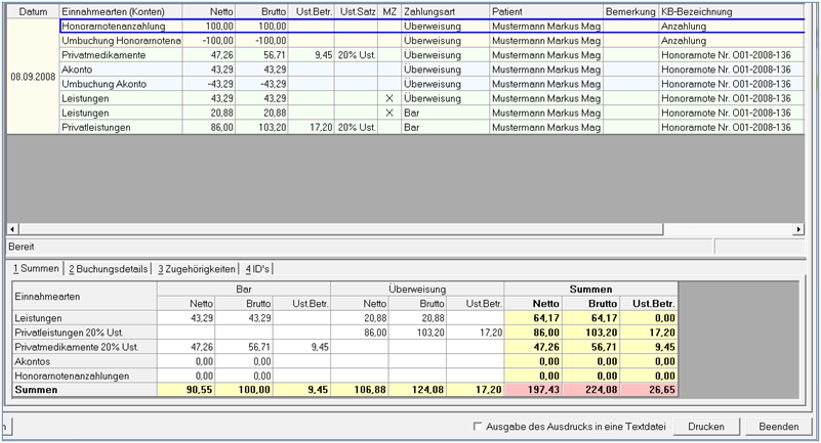The width and height of the screenshot is (821, 443).
Task: Click the MZ column header
Action: point(390,12)
